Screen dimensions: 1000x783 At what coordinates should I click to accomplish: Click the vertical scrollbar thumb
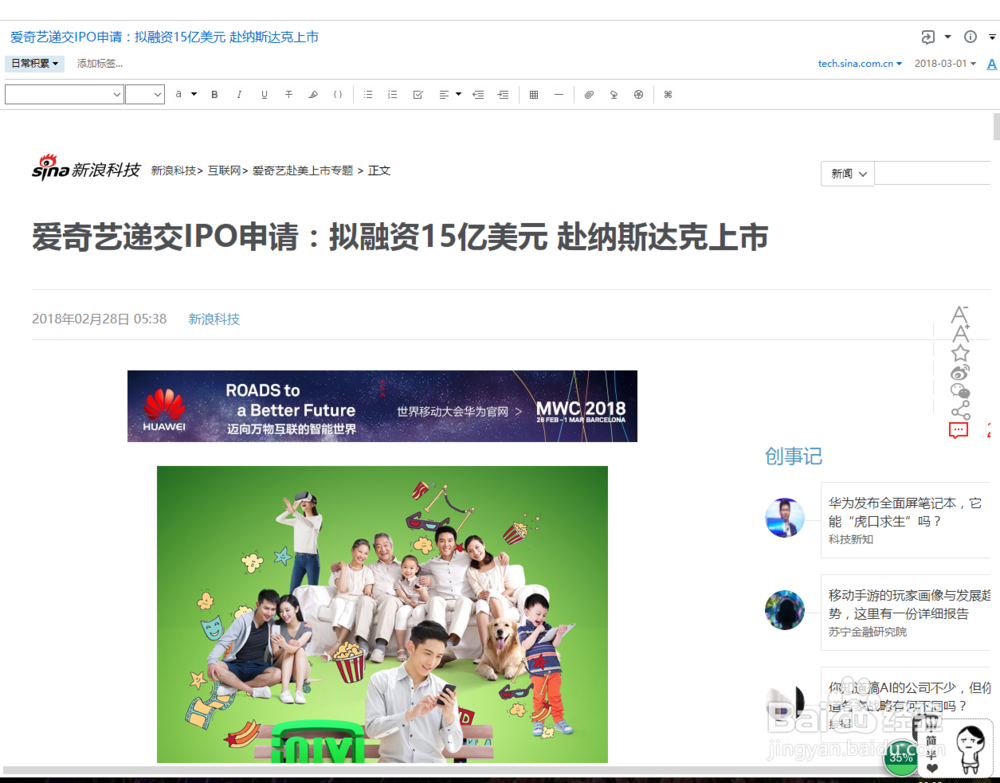(x=996, y=126)
